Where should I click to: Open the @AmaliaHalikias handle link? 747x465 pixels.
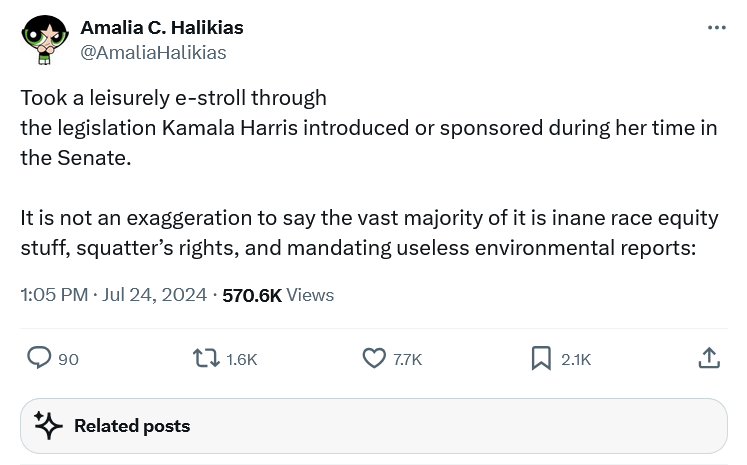(x=153, y=52)
